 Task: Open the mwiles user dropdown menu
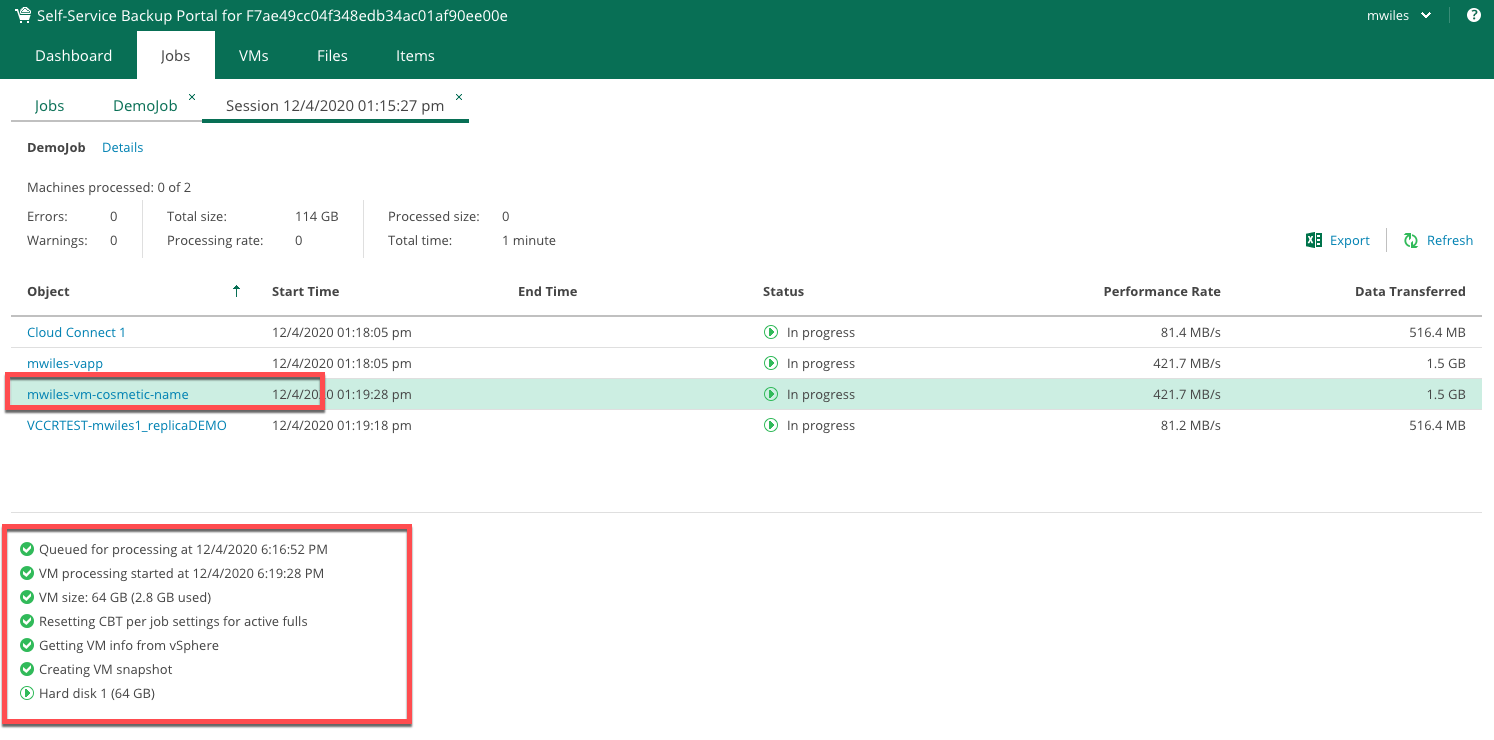(x=1398, y=15)
